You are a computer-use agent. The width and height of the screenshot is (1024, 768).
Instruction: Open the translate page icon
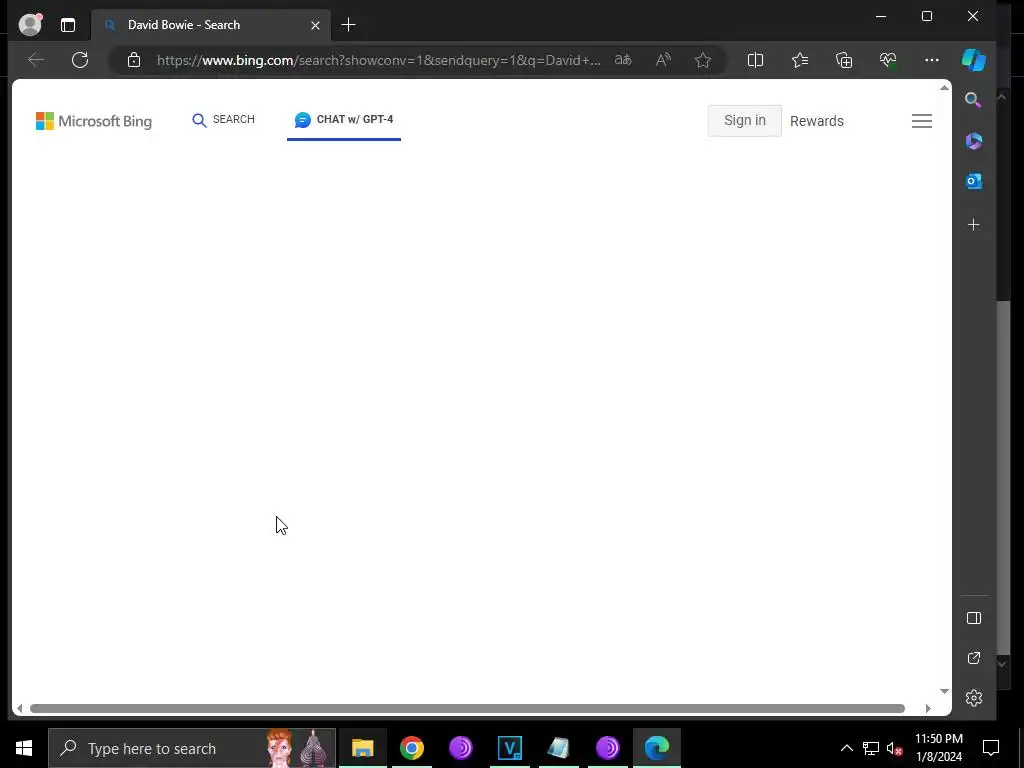tap(623, 60)
